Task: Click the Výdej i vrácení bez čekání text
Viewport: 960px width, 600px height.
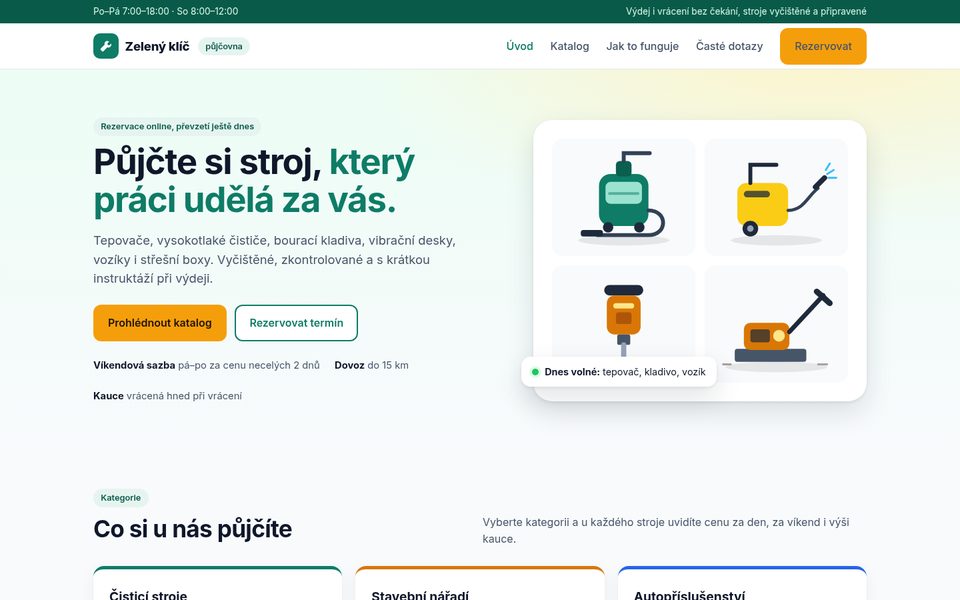Action: point(746,11)
